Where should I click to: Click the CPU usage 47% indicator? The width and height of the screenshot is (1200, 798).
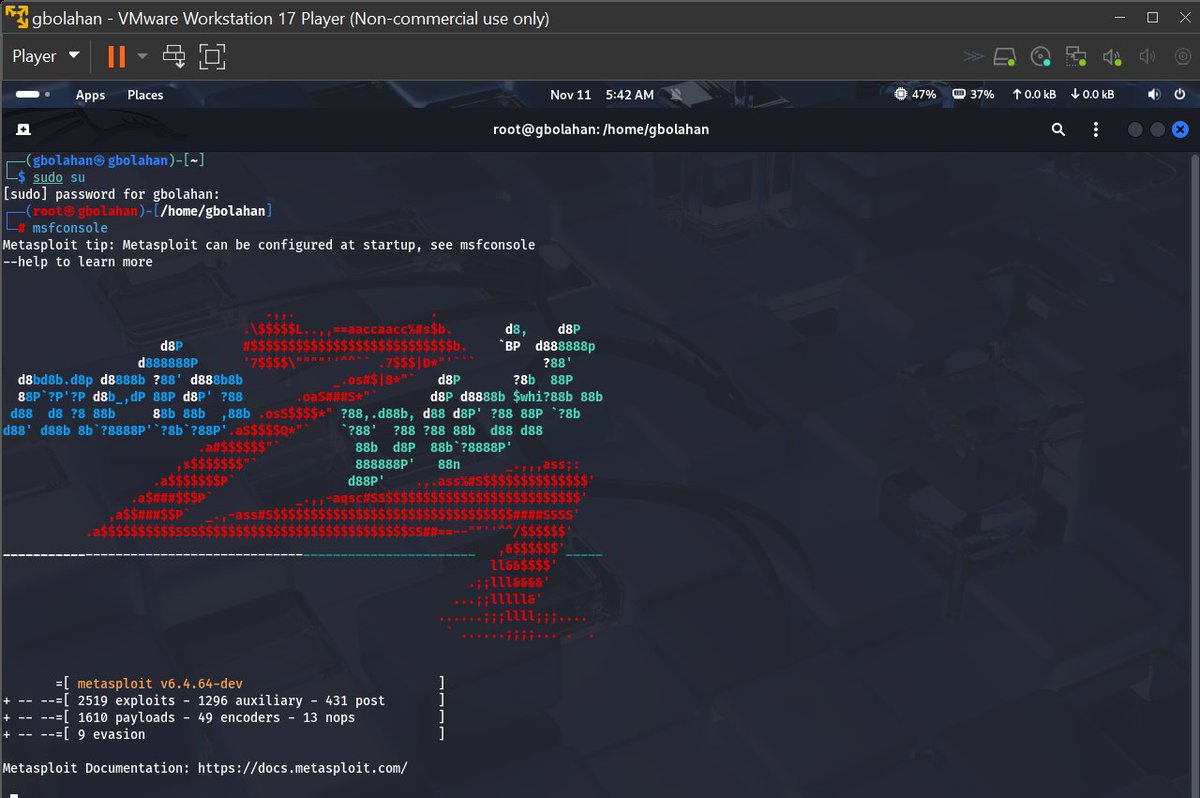coord(915,95)
